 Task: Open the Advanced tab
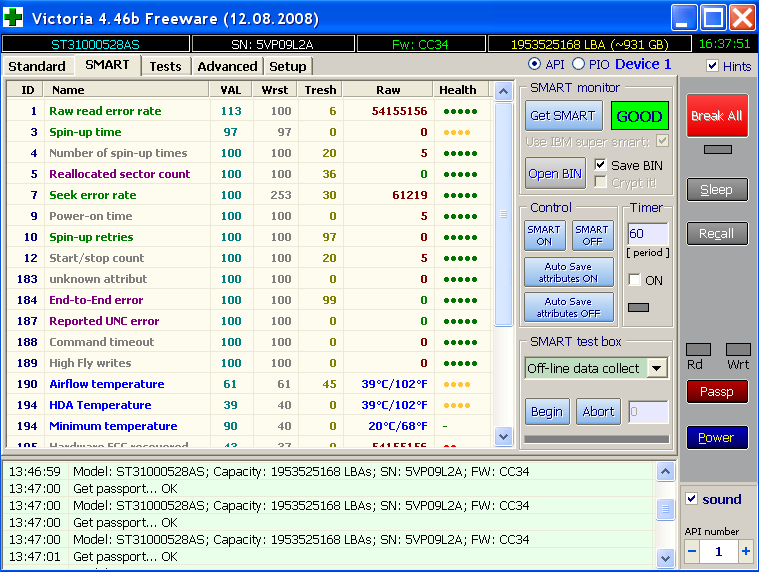tap(227, 66)
